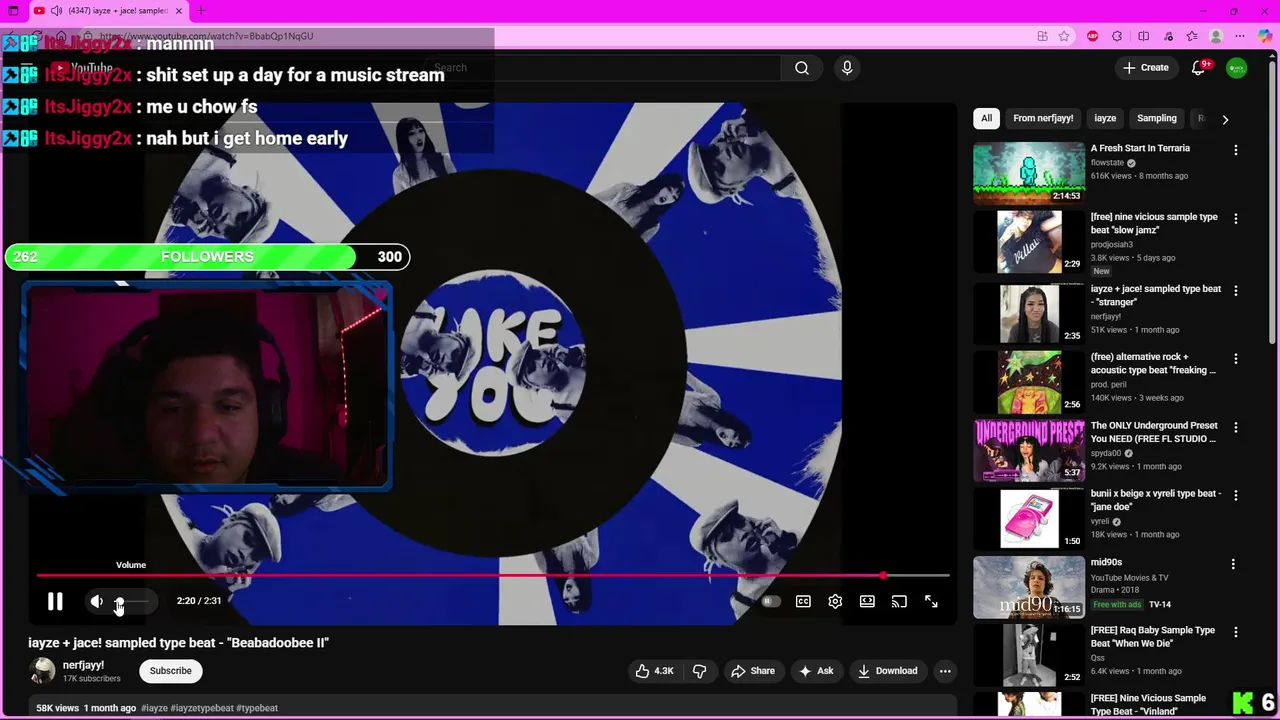Click the #iayzetypebeat hashtag

[x=203, y=708]
